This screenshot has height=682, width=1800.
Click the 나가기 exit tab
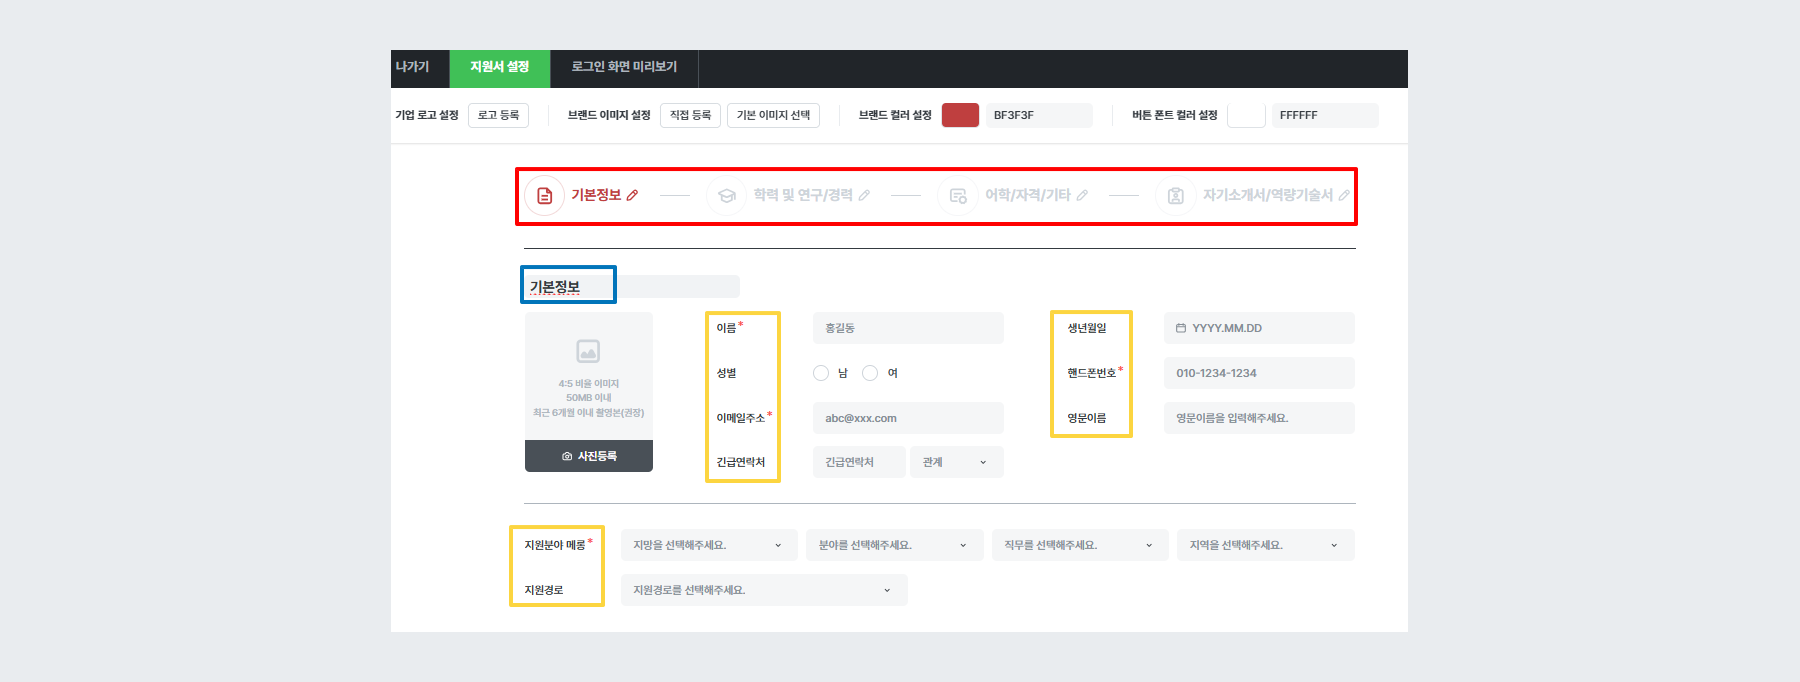coord(412,67)
